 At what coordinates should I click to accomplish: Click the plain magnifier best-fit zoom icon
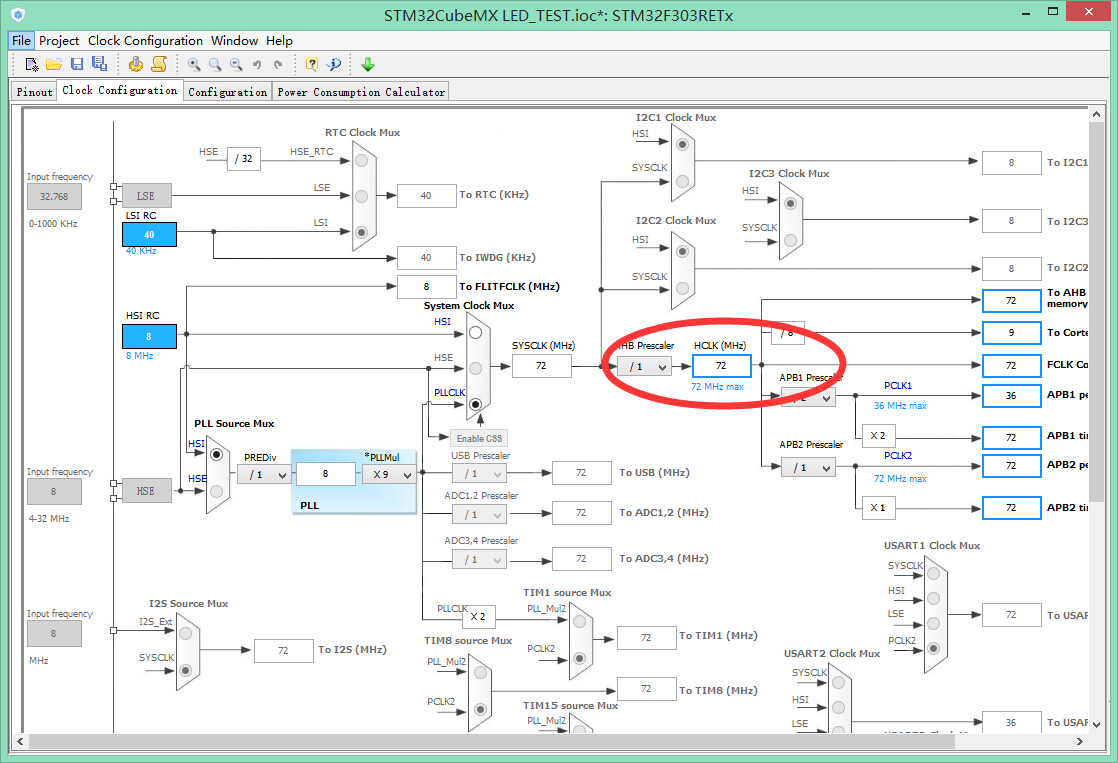[x=215, y=64]
